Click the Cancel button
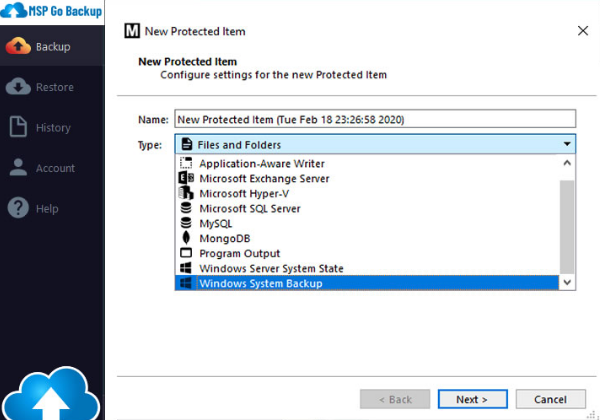This screenshot has height=420, width=600. click(550, 399)
